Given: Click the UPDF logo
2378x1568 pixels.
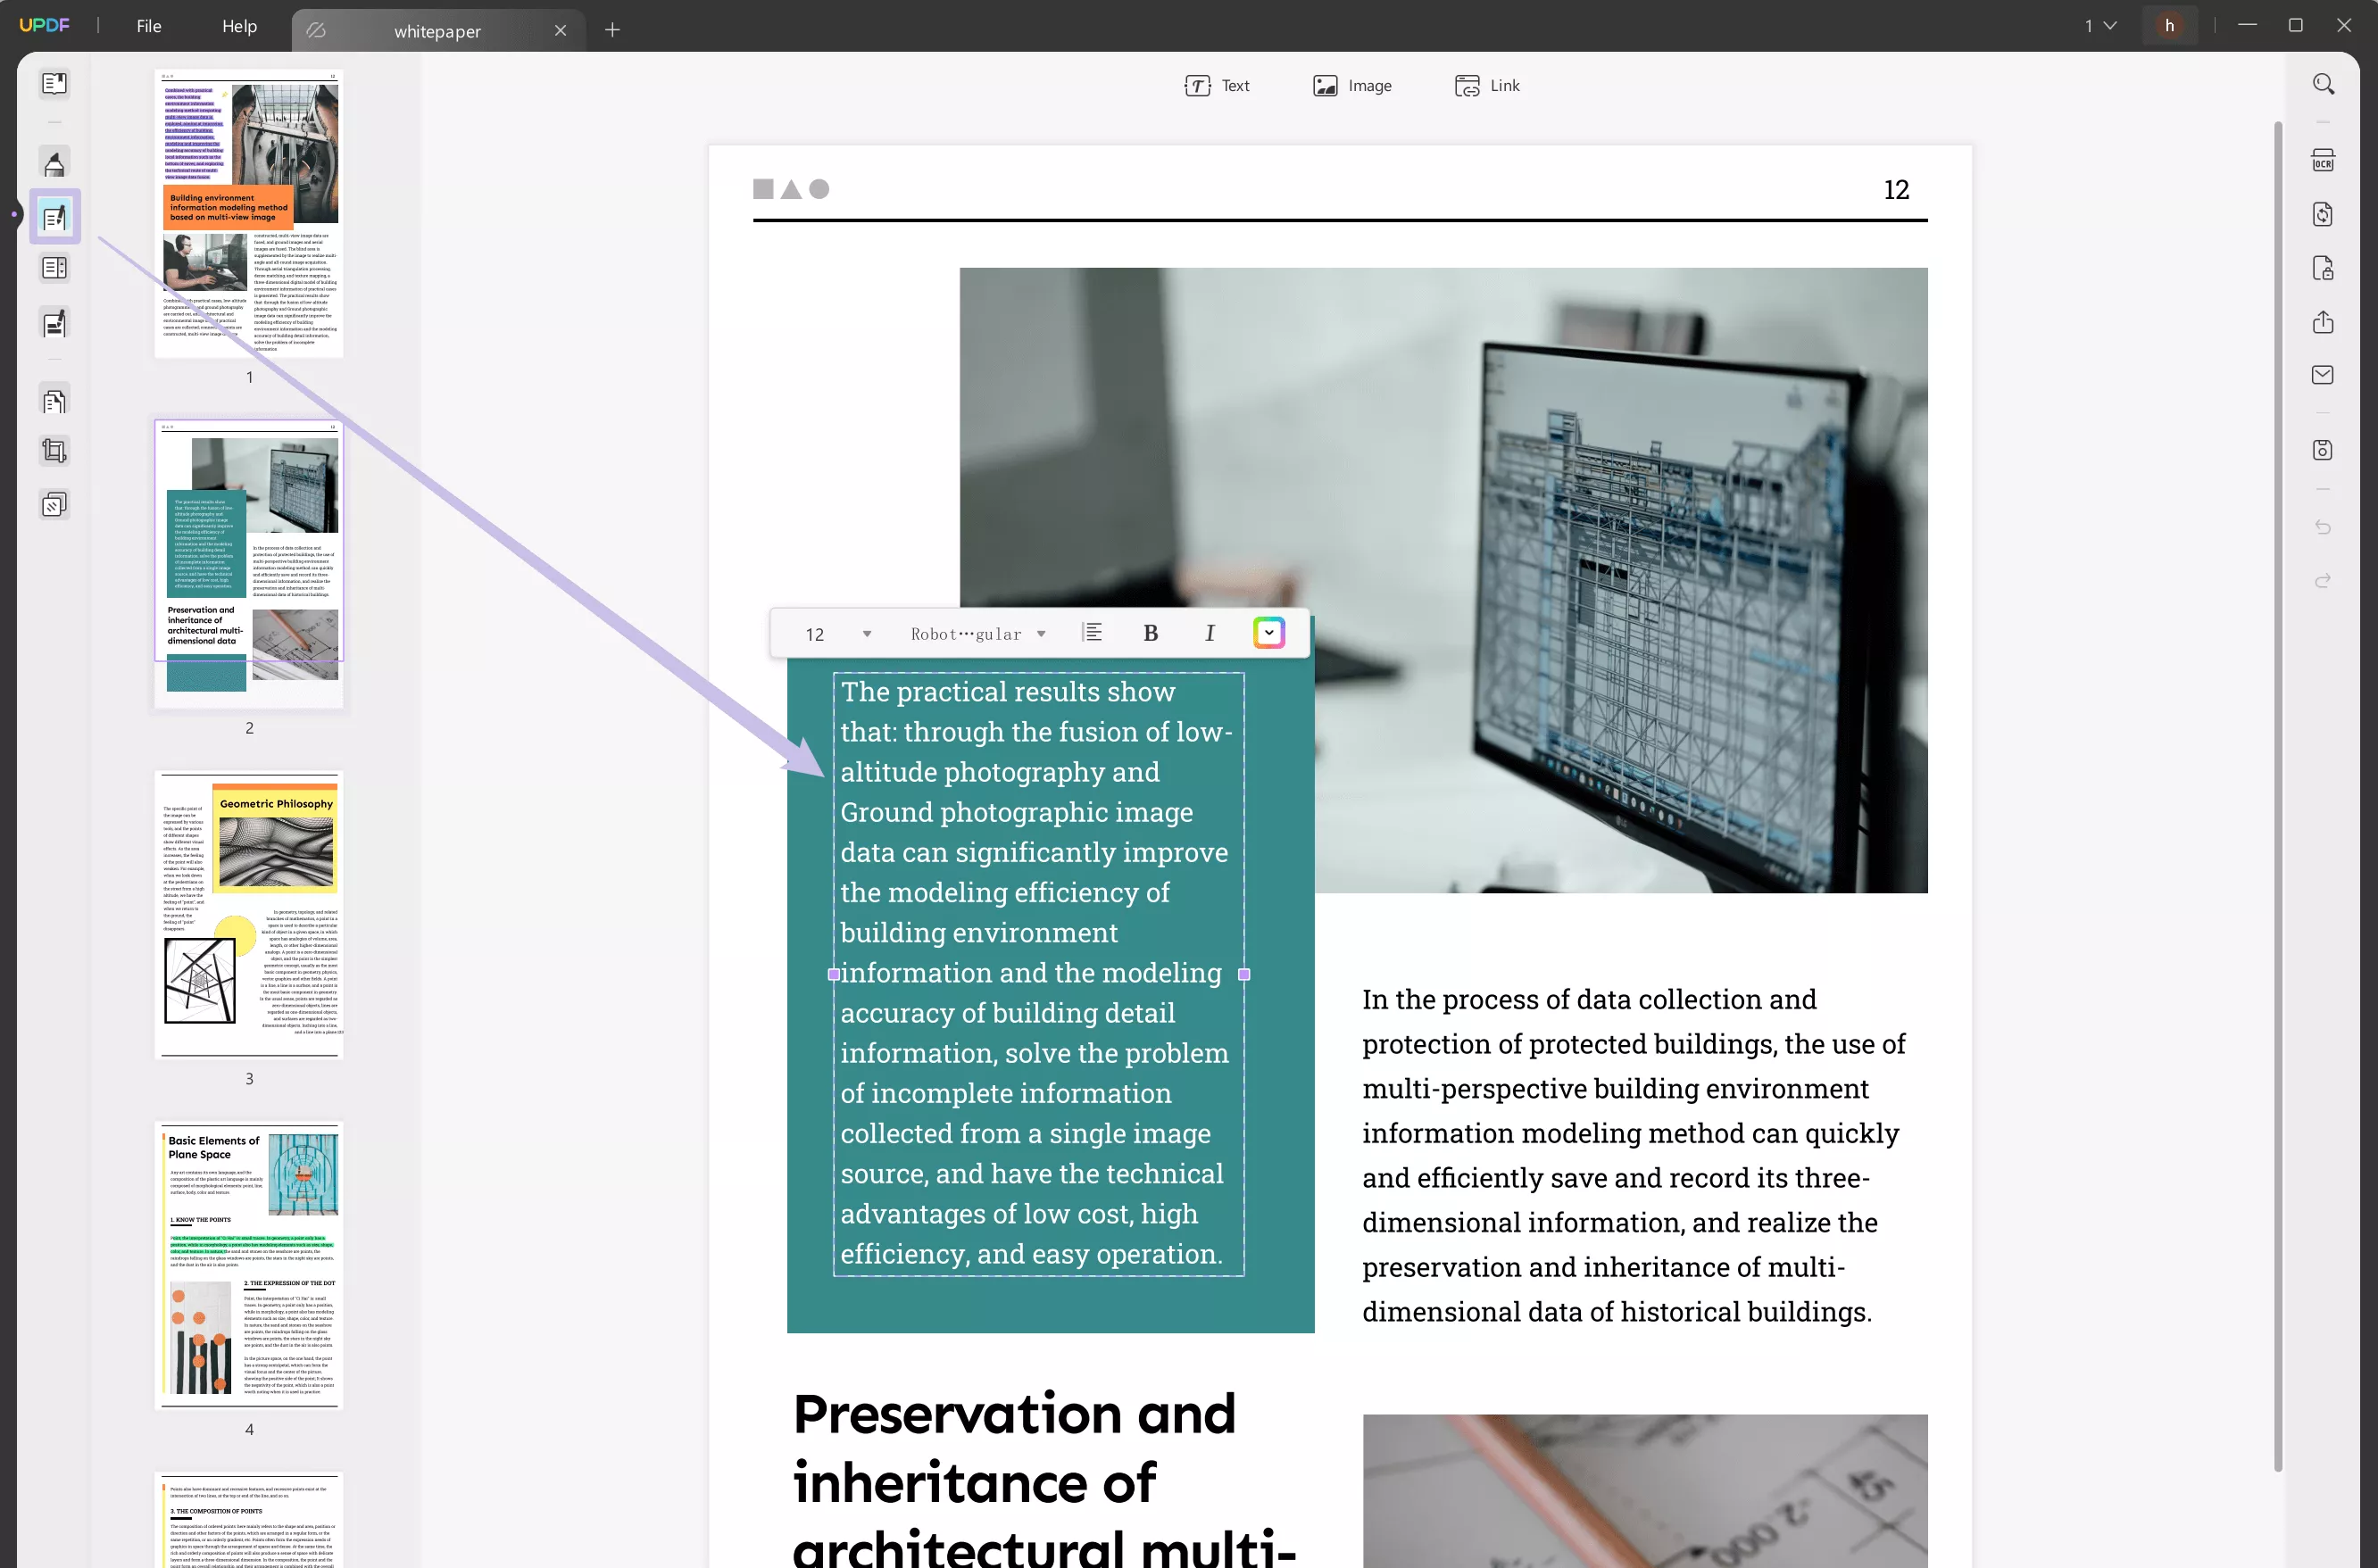Looking at the screenshot, I should coord(45,25).
